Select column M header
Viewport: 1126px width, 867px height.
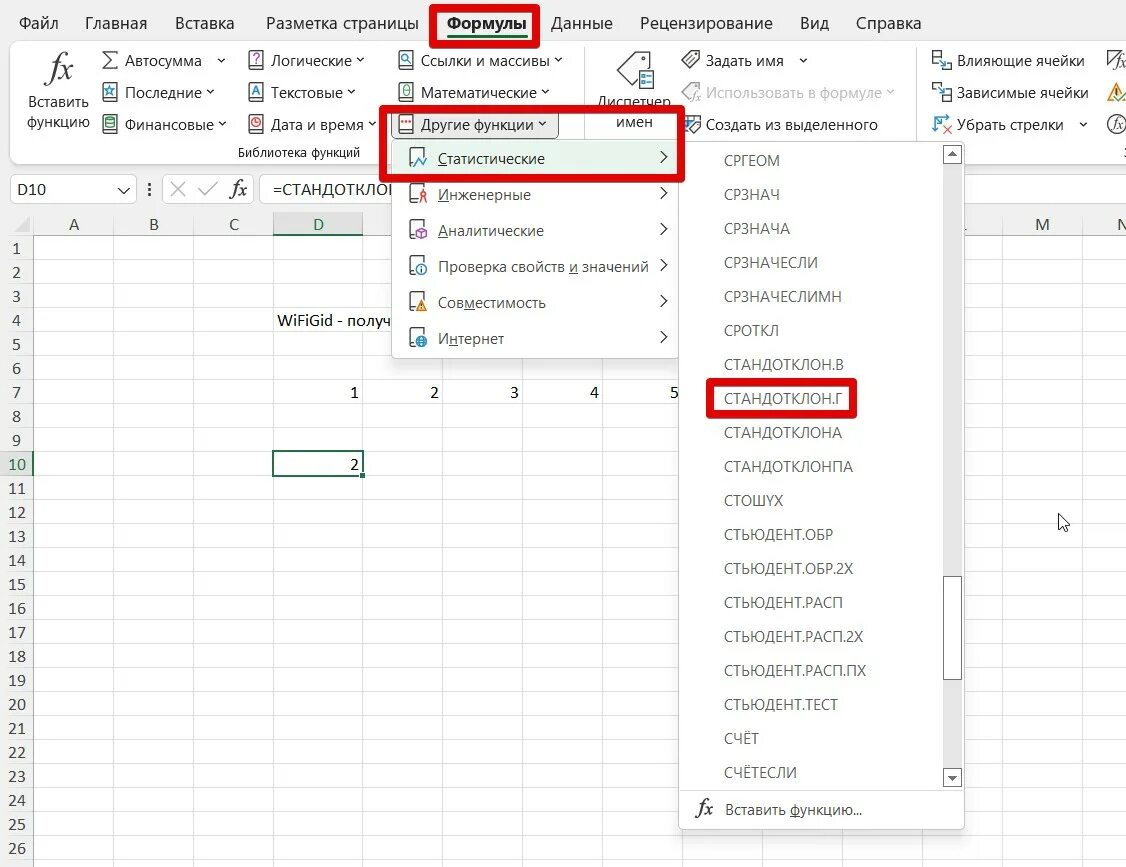1042,224
